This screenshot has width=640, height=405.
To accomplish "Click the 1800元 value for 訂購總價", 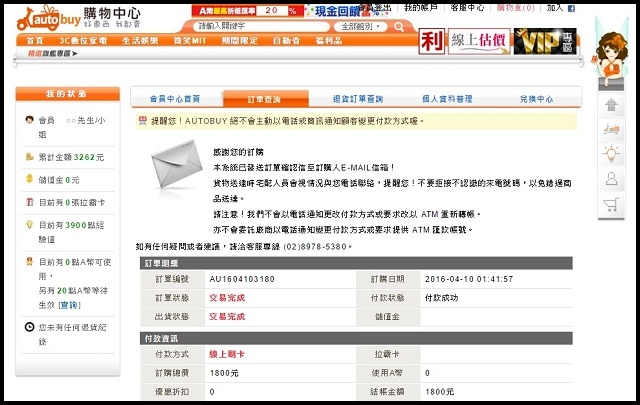I will (x=224, y=373).
